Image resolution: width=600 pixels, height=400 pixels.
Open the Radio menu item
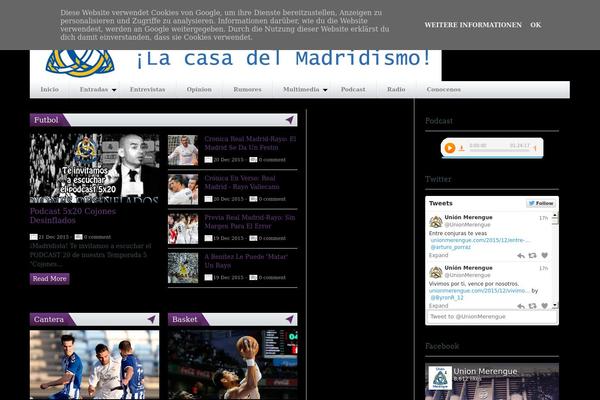coord(396,90)
